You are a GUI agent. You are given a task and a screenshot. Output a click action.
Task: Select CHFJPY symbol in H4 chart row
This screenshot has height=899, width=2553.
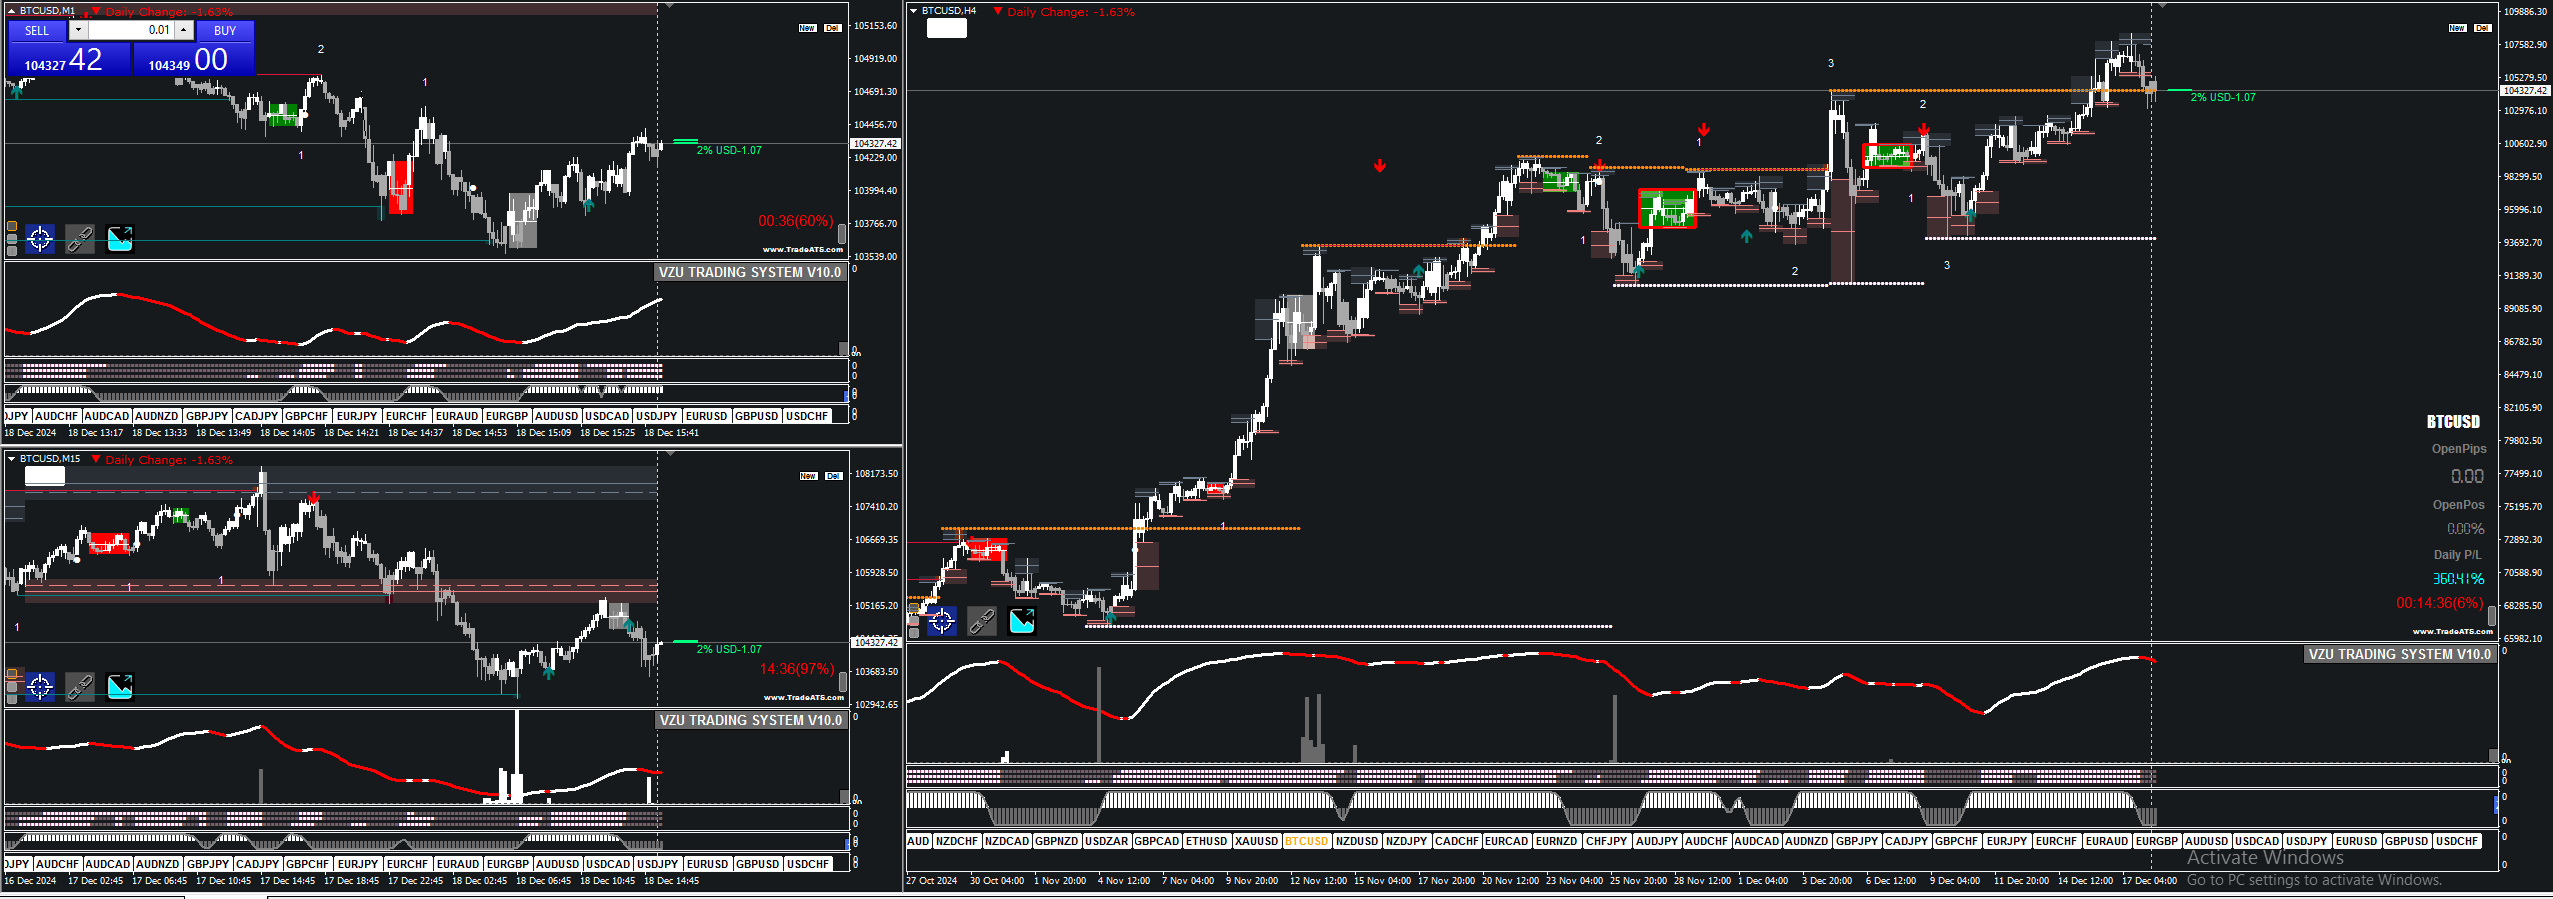tap(1607, 841)
